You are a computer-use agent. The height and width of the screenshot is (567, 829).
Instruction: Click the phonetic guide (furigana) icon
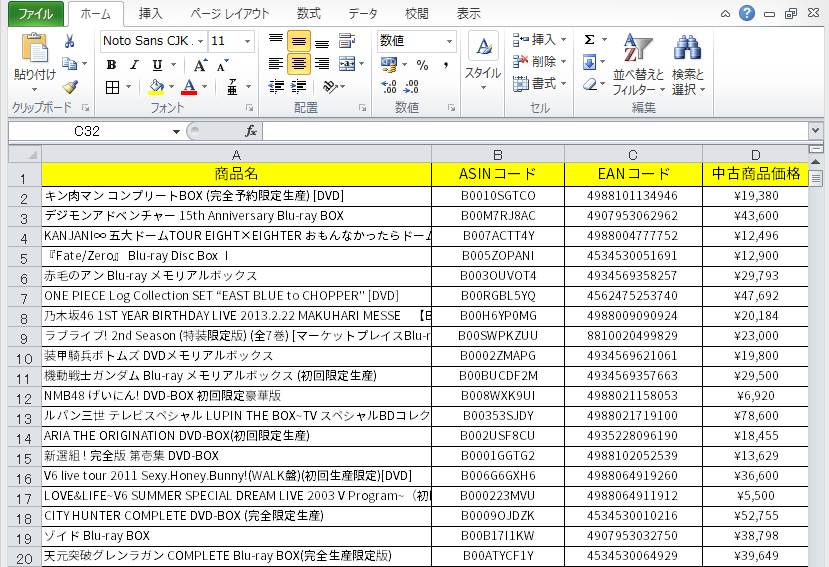point(232,87)
